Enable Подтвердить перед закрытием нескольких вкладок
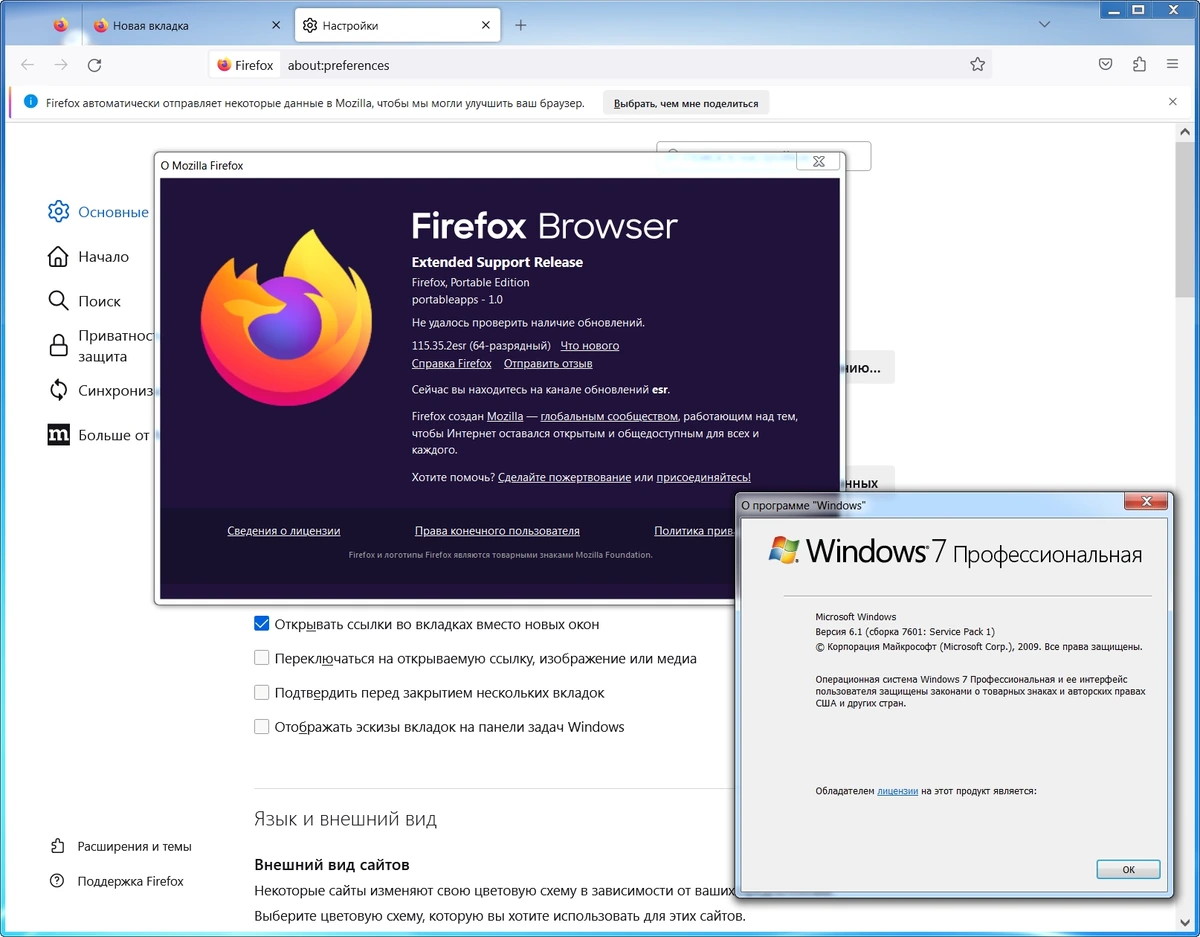Screen dimensions: 1200x937 tap(262, 692)
